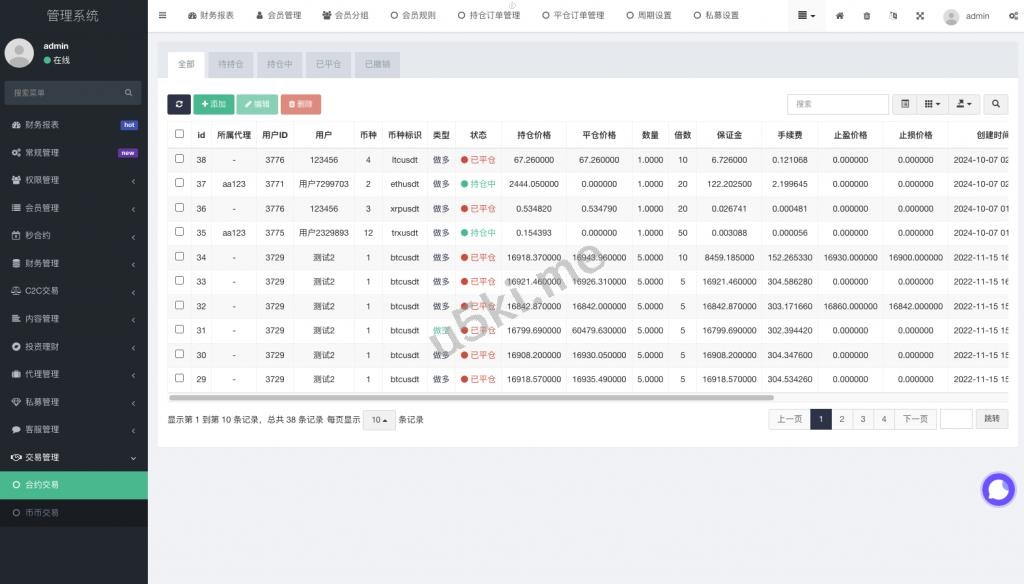
Task: Open the records per page dropdown
Action: click(x=379, y=420)
